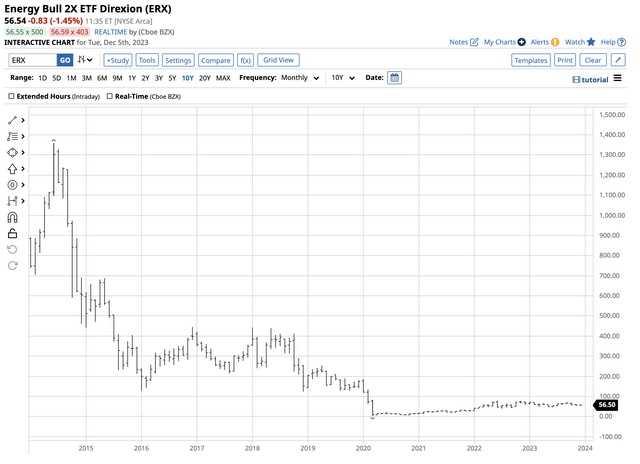Open chart Settings

pyautogui.click(x=178, y=60)
